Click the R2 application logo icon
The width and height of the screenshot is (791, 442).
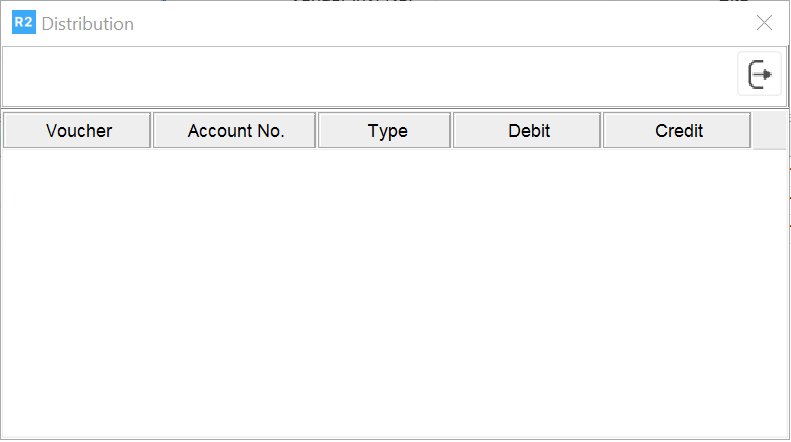[23, 23]
